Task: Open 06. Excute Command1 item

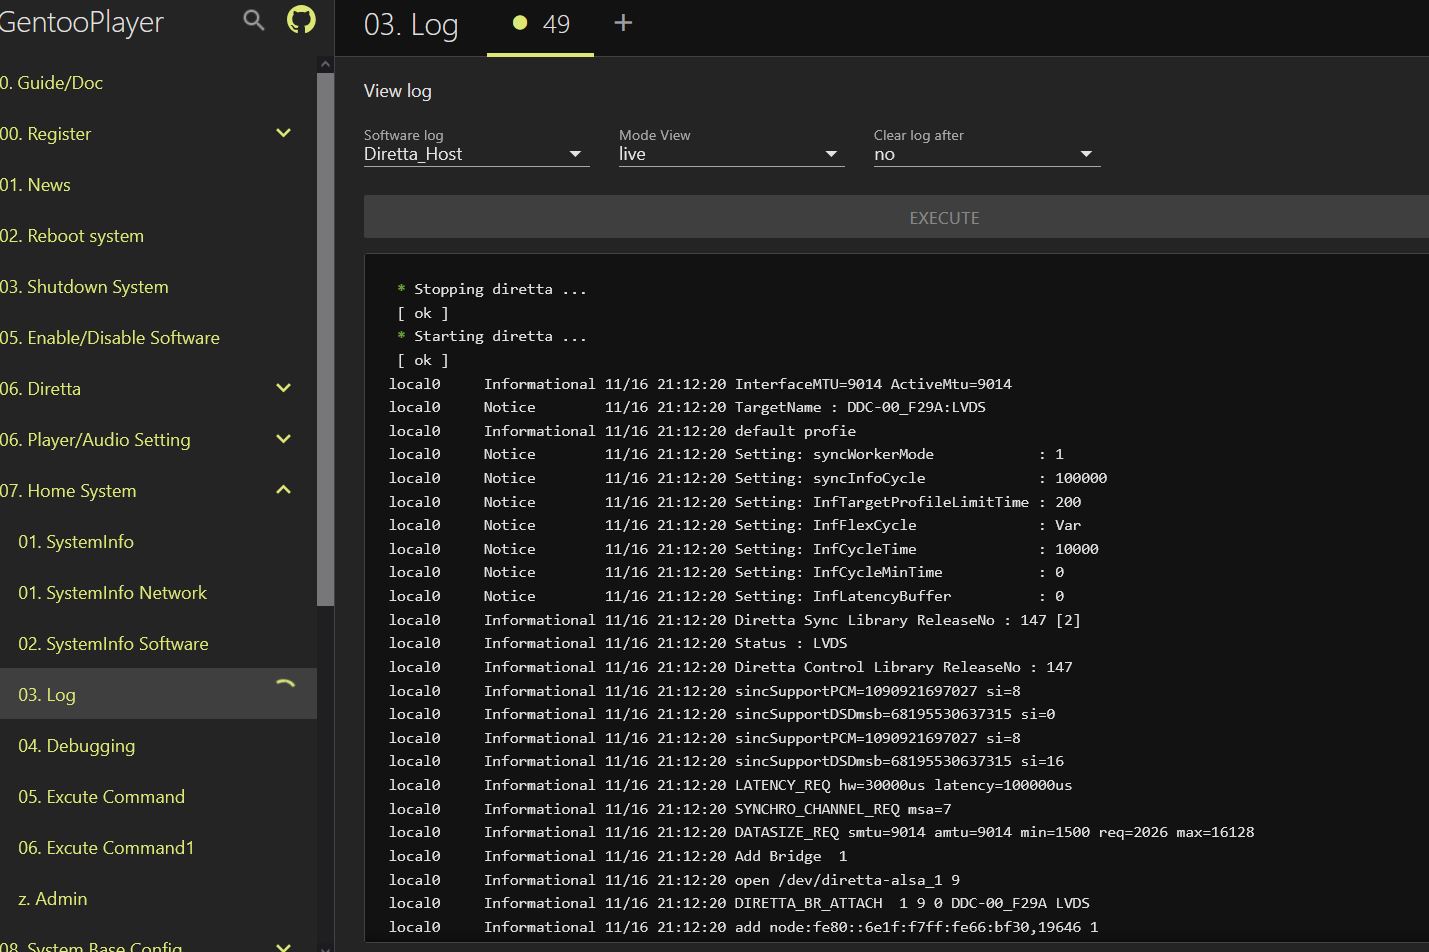Action: point(106,848)
